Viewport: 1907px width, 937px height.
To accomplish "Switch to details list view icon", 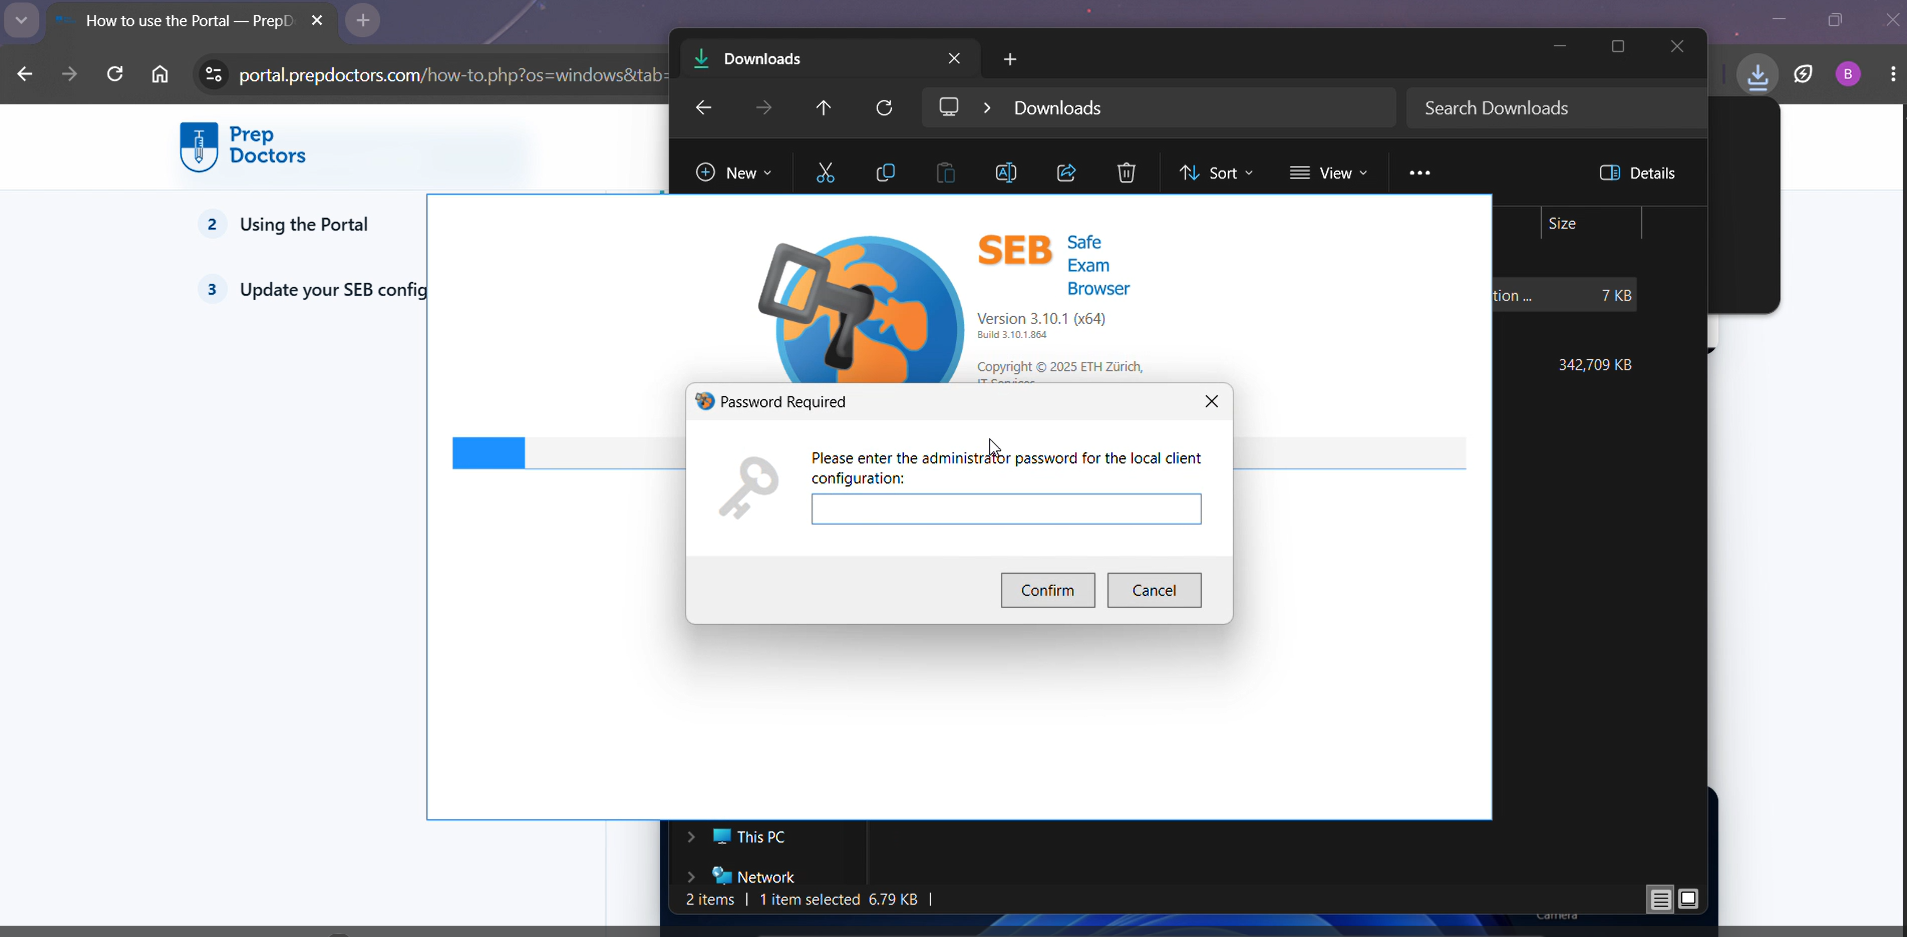I will tap(1660, 900).
